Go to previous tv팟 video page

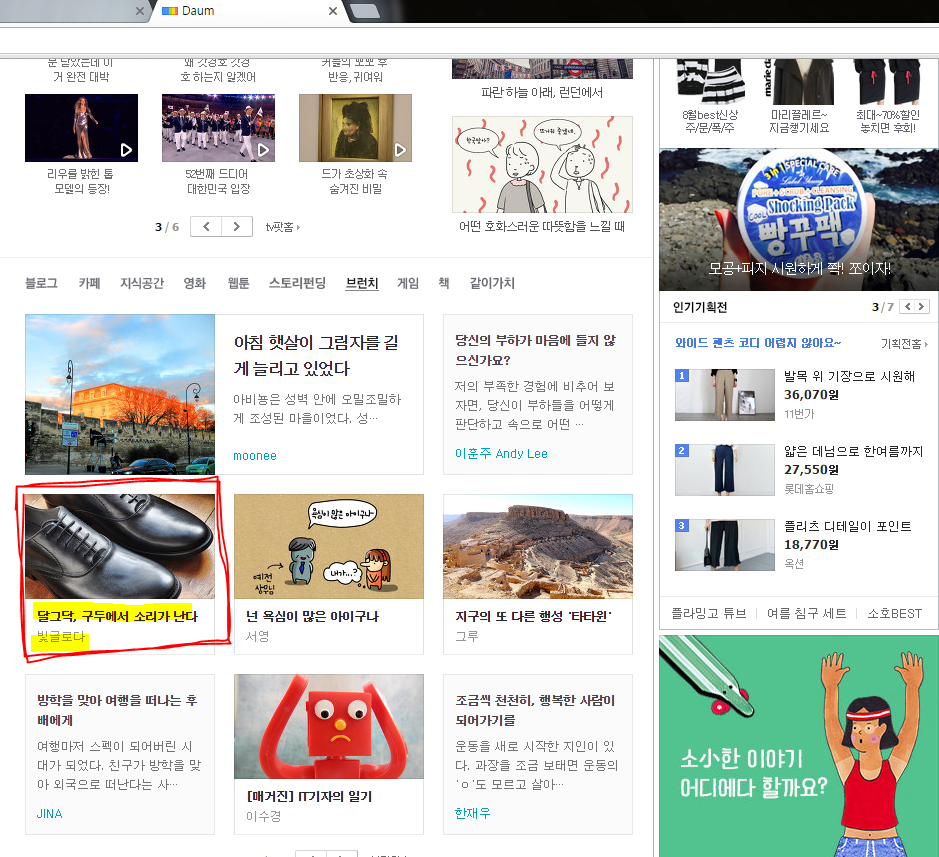[206, 226]
